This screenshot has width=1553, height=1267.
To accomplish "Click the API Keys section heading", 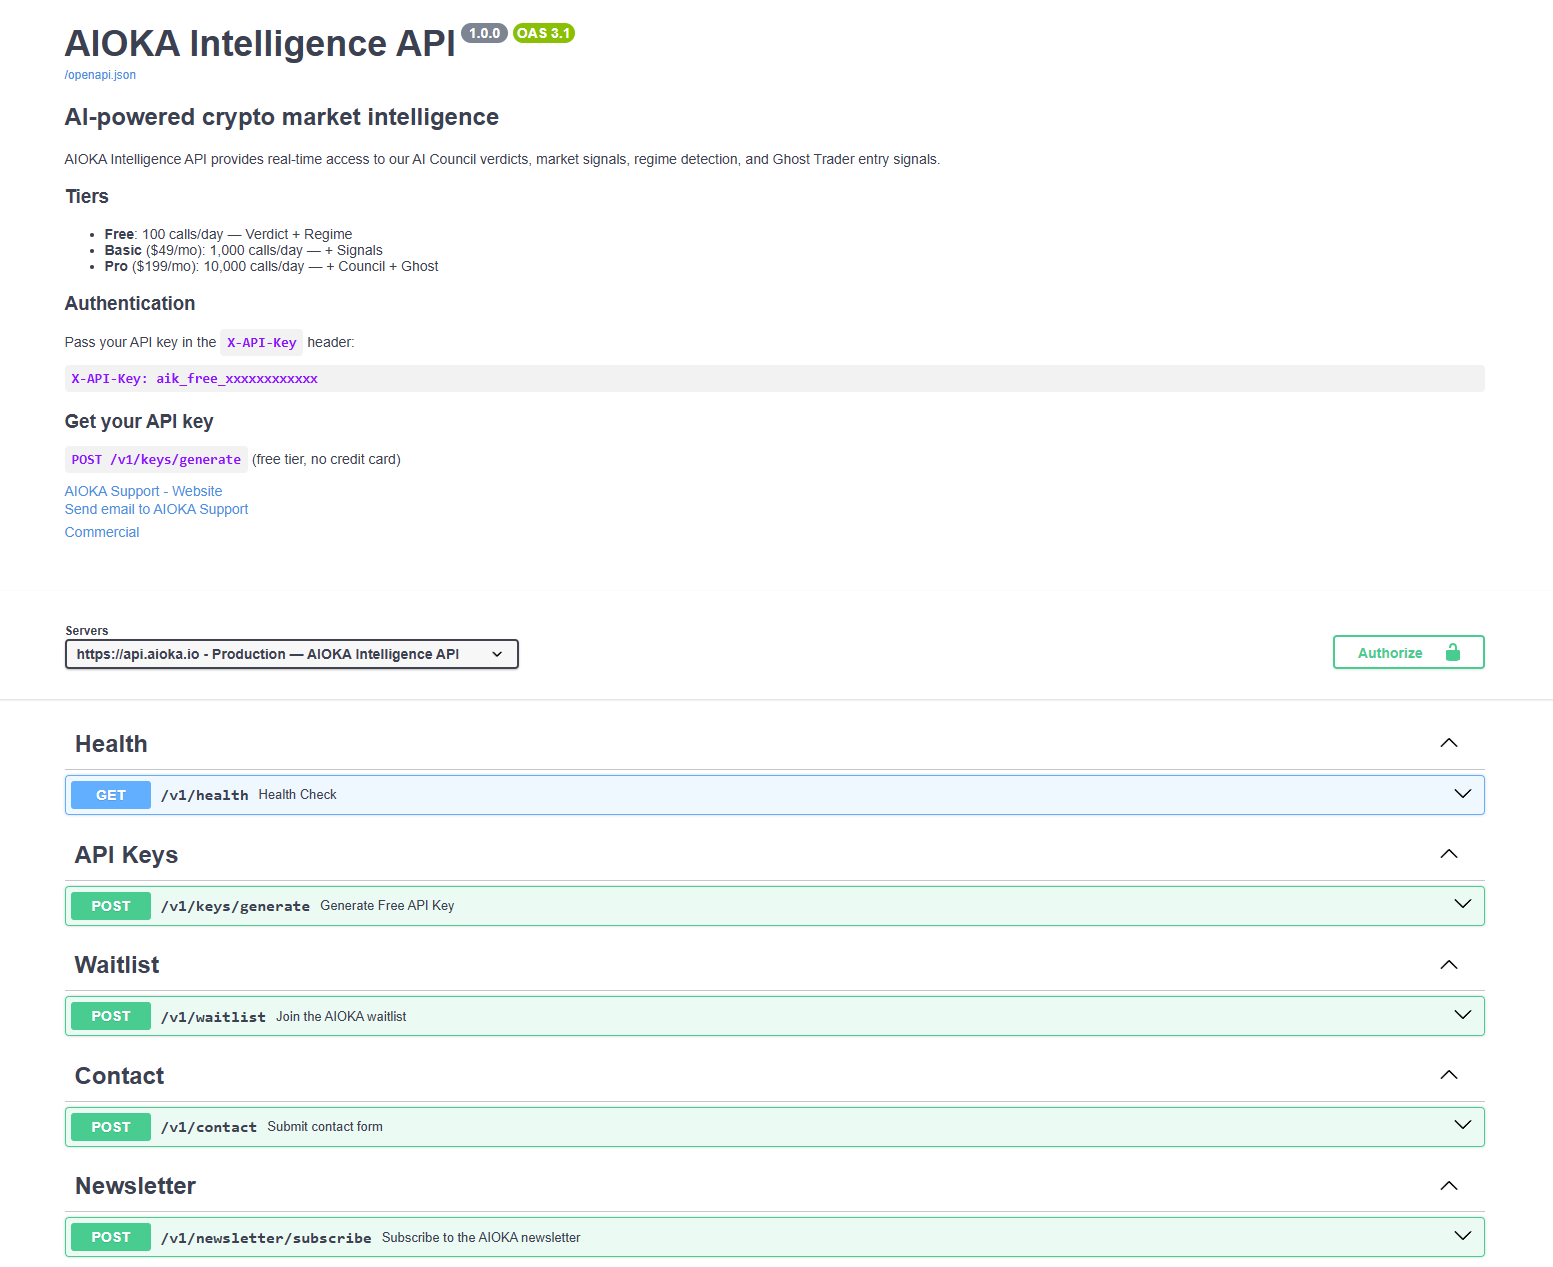I will click(x=126, y=855).
